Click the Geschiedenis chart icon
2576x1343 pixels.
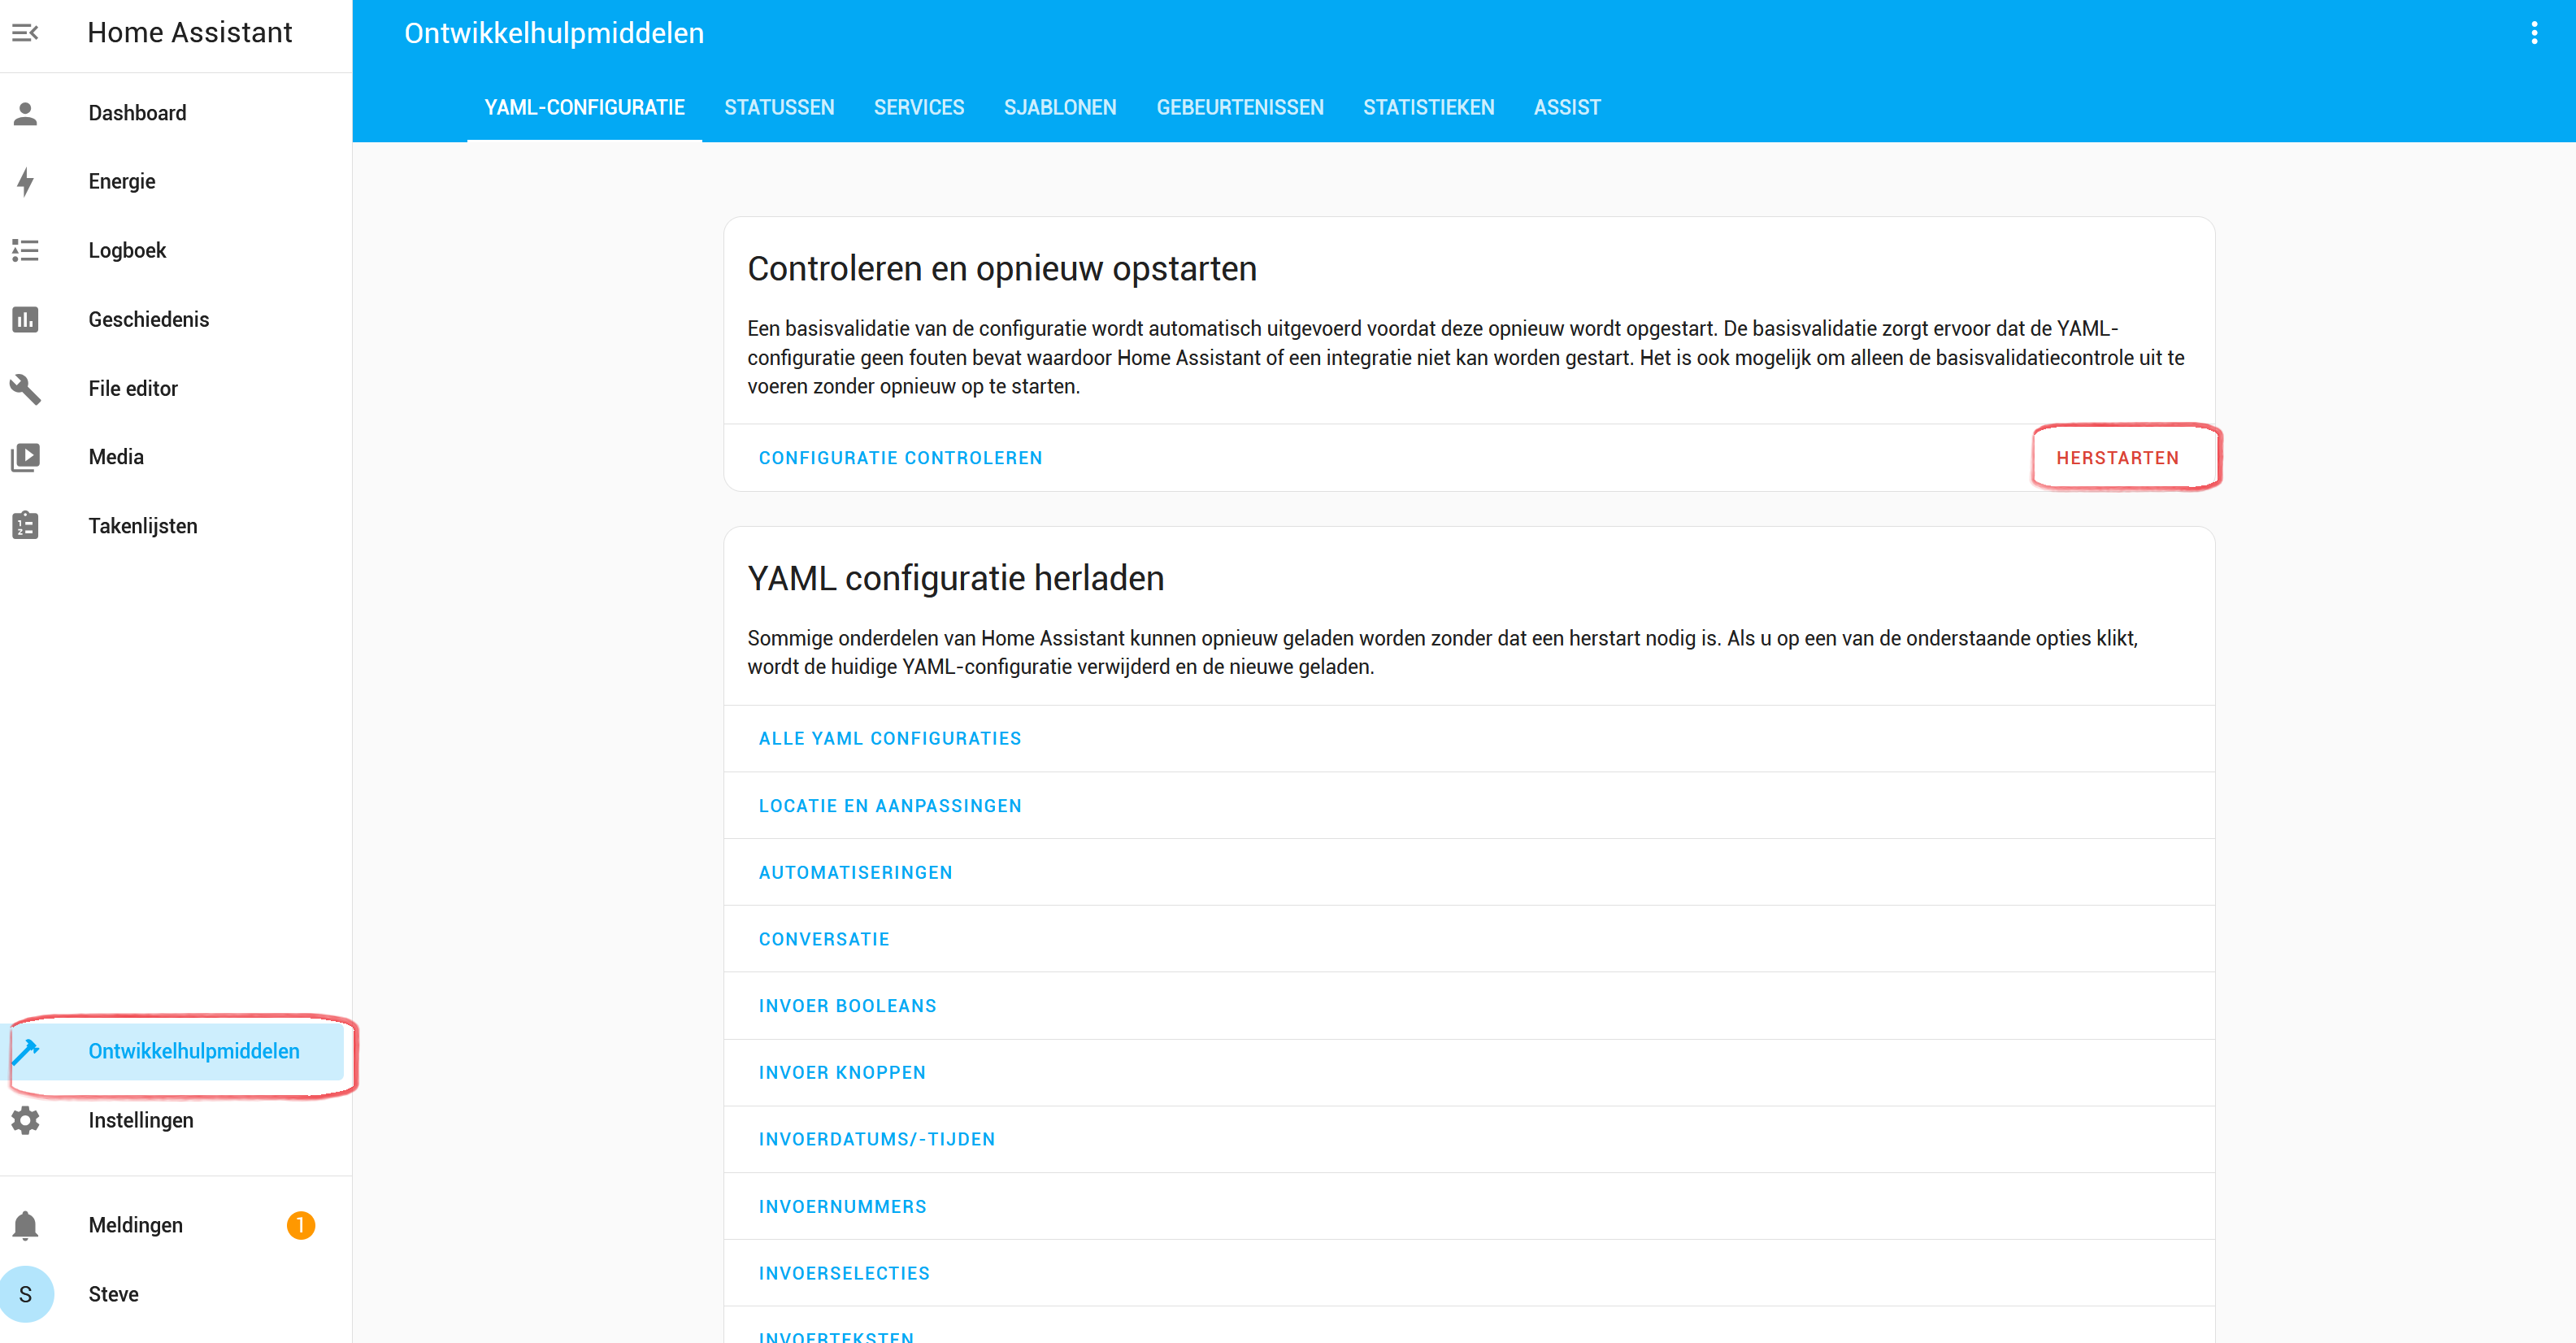click(x=25, y=319)
